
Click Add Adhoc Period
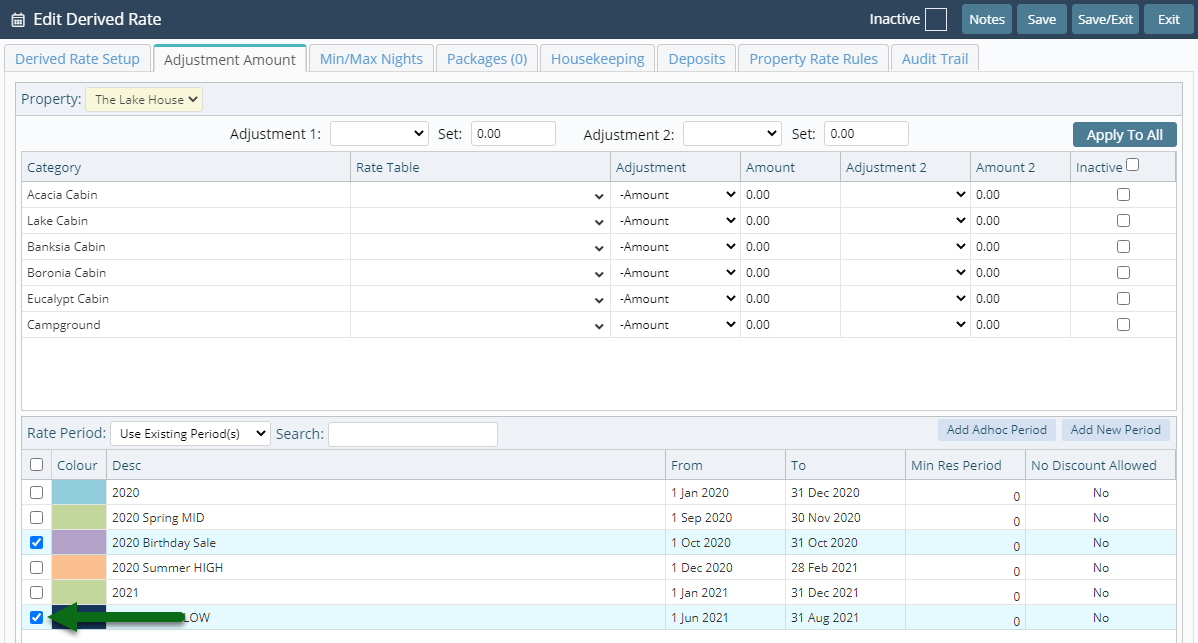click(x=996, y=430)
